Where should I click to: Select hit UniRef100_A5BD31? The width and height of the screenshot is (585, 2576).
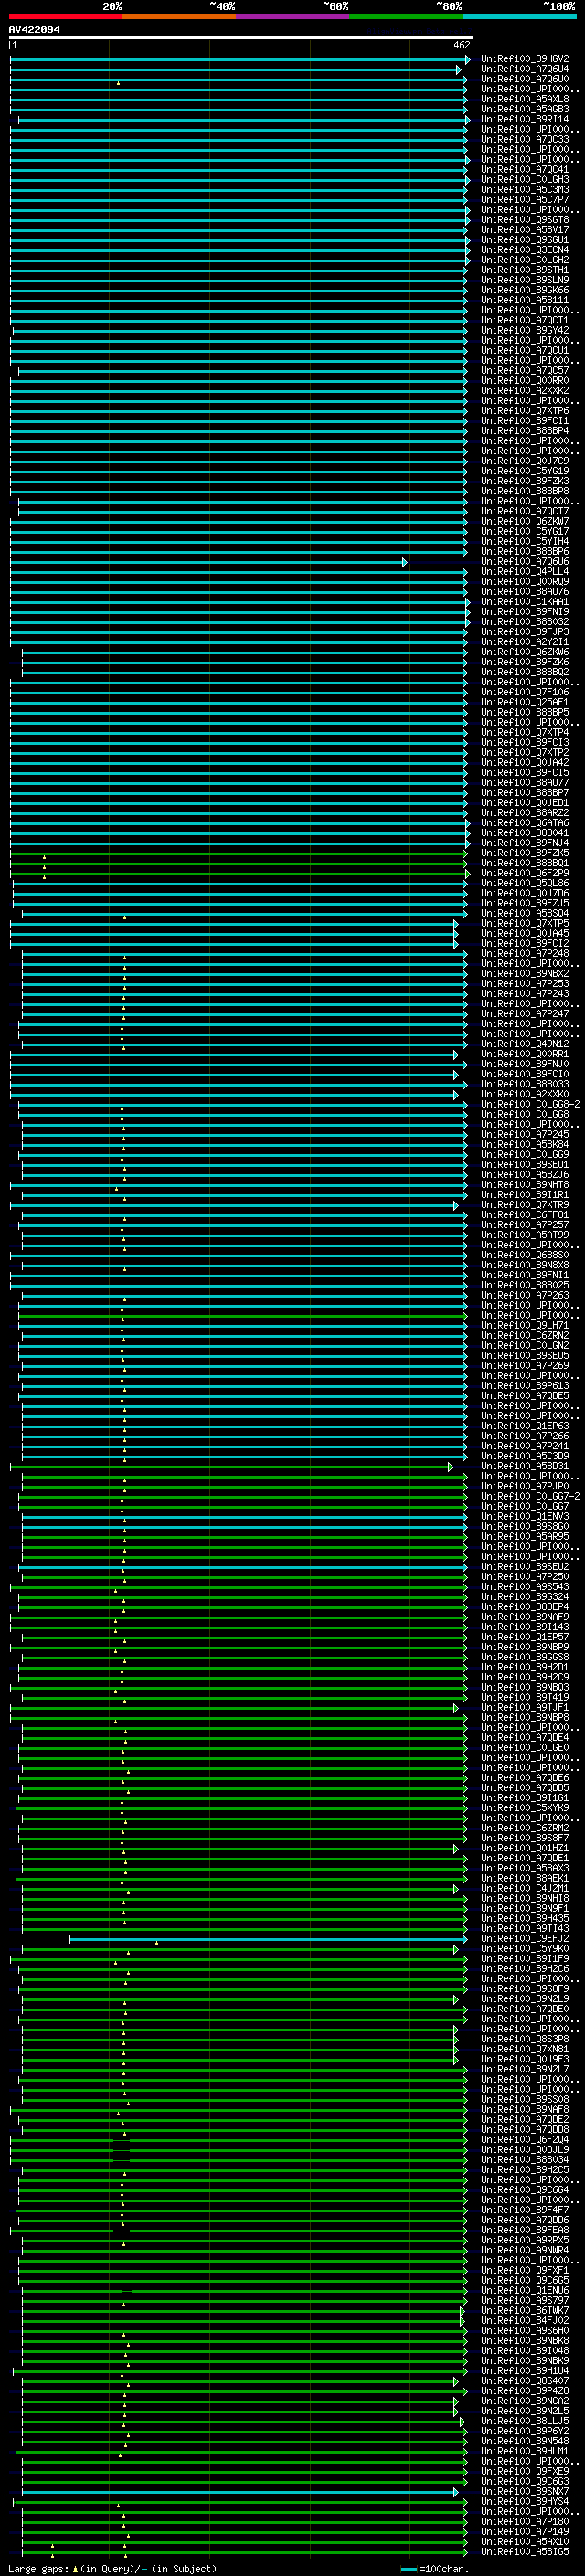(525, 1467)
